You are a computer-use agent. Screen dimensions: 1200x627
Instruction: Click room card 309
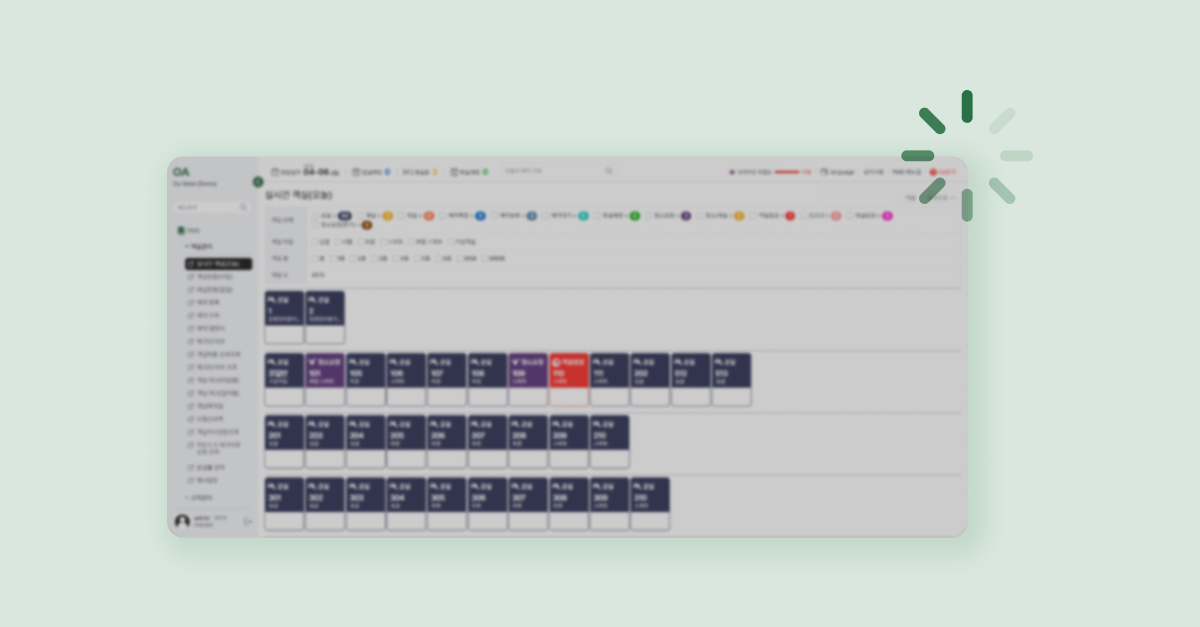[610, 504]
